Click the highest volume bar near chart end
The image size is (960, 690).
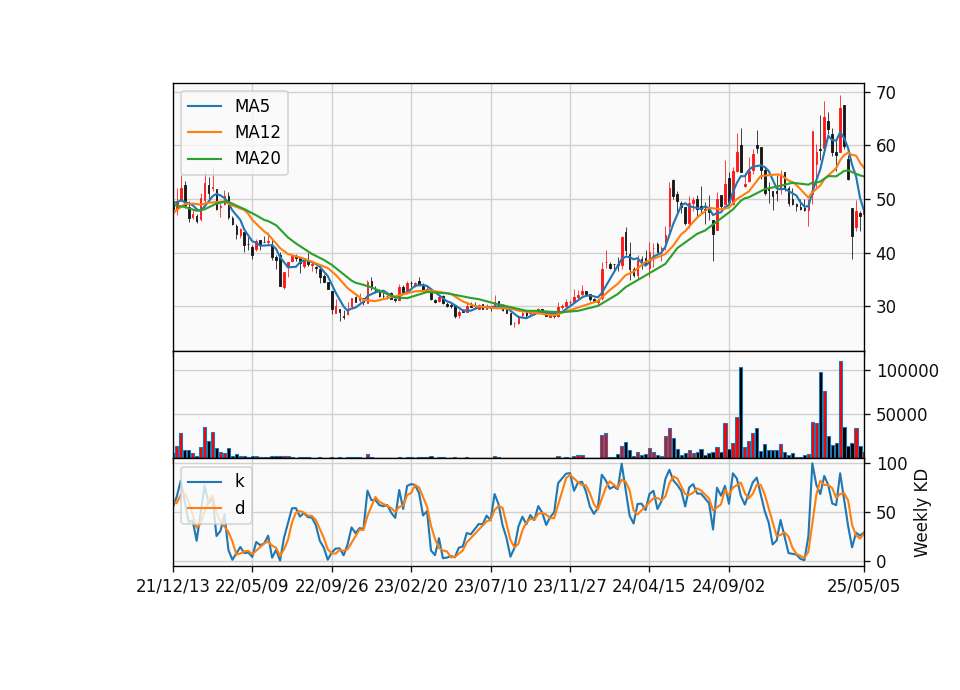click(x=841, y=410)
